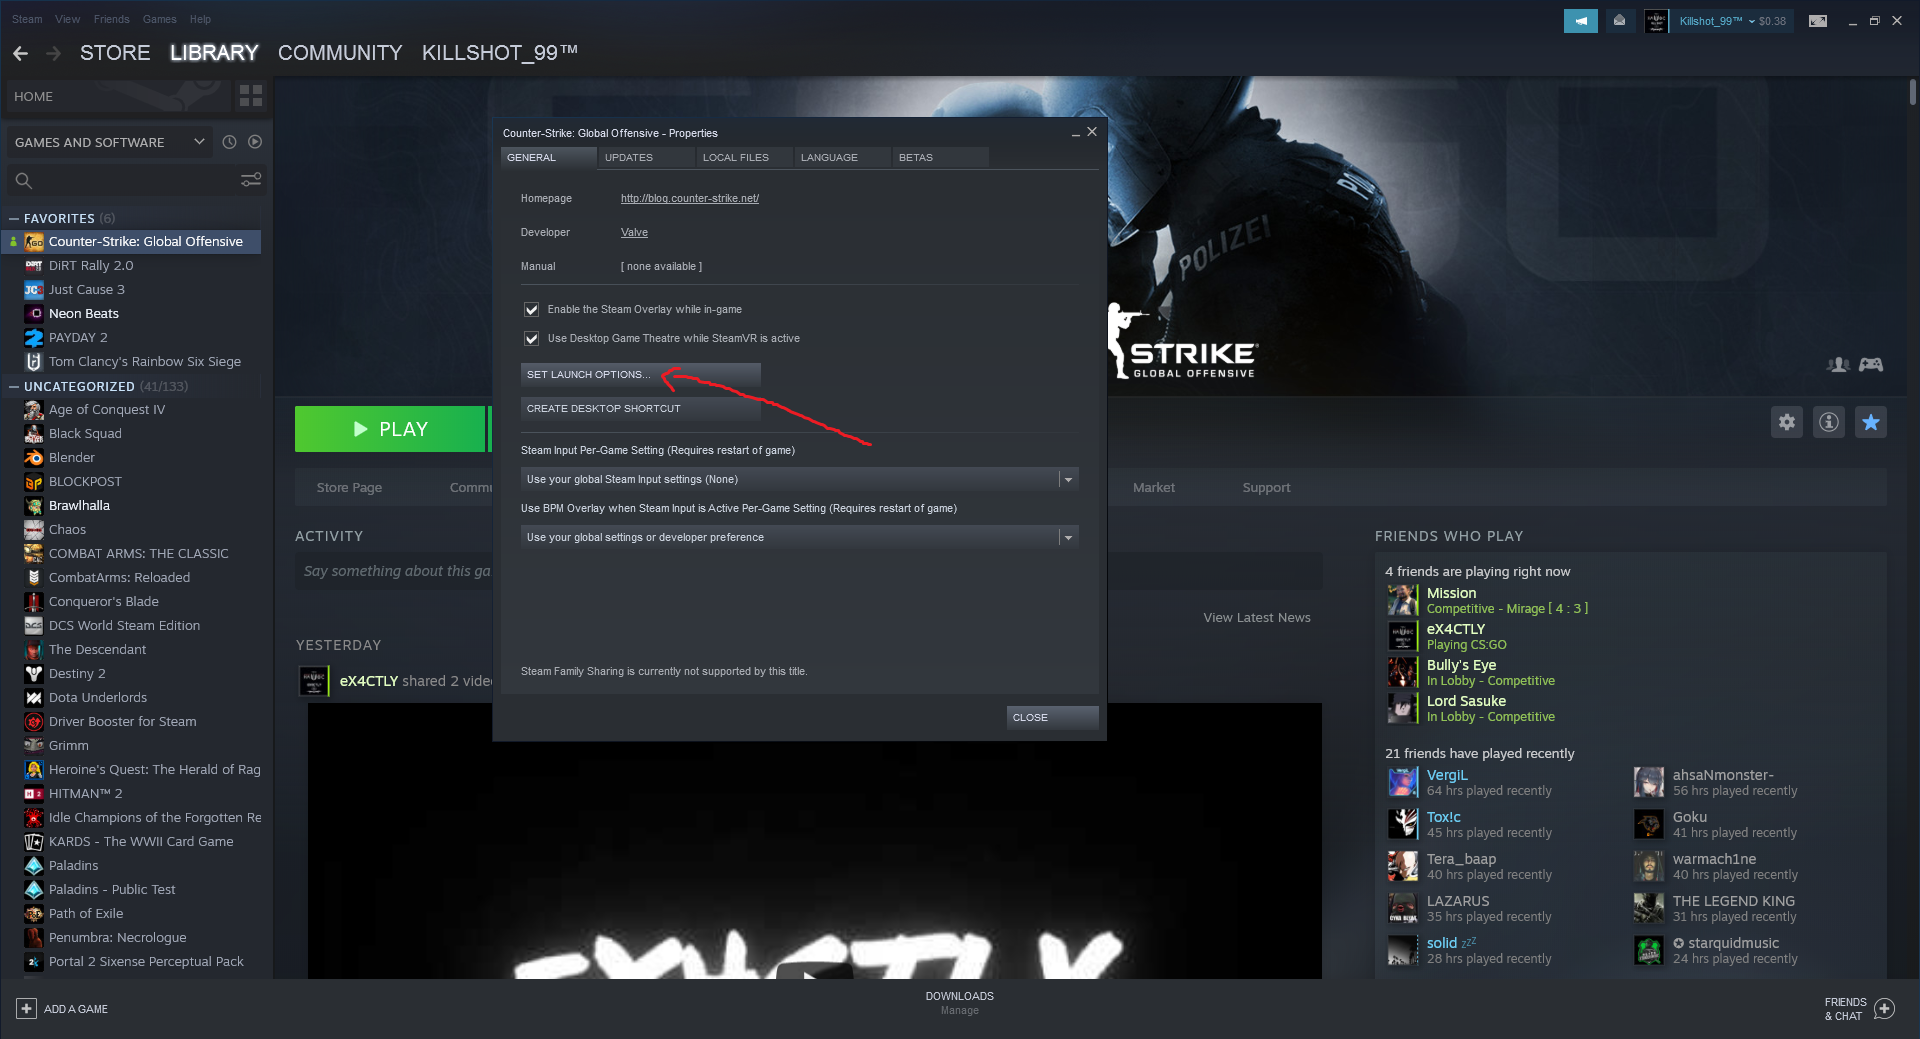1920x1039 pixels.
Task: Click the library page vertical scrollbar
Action: pos(1912,92)
